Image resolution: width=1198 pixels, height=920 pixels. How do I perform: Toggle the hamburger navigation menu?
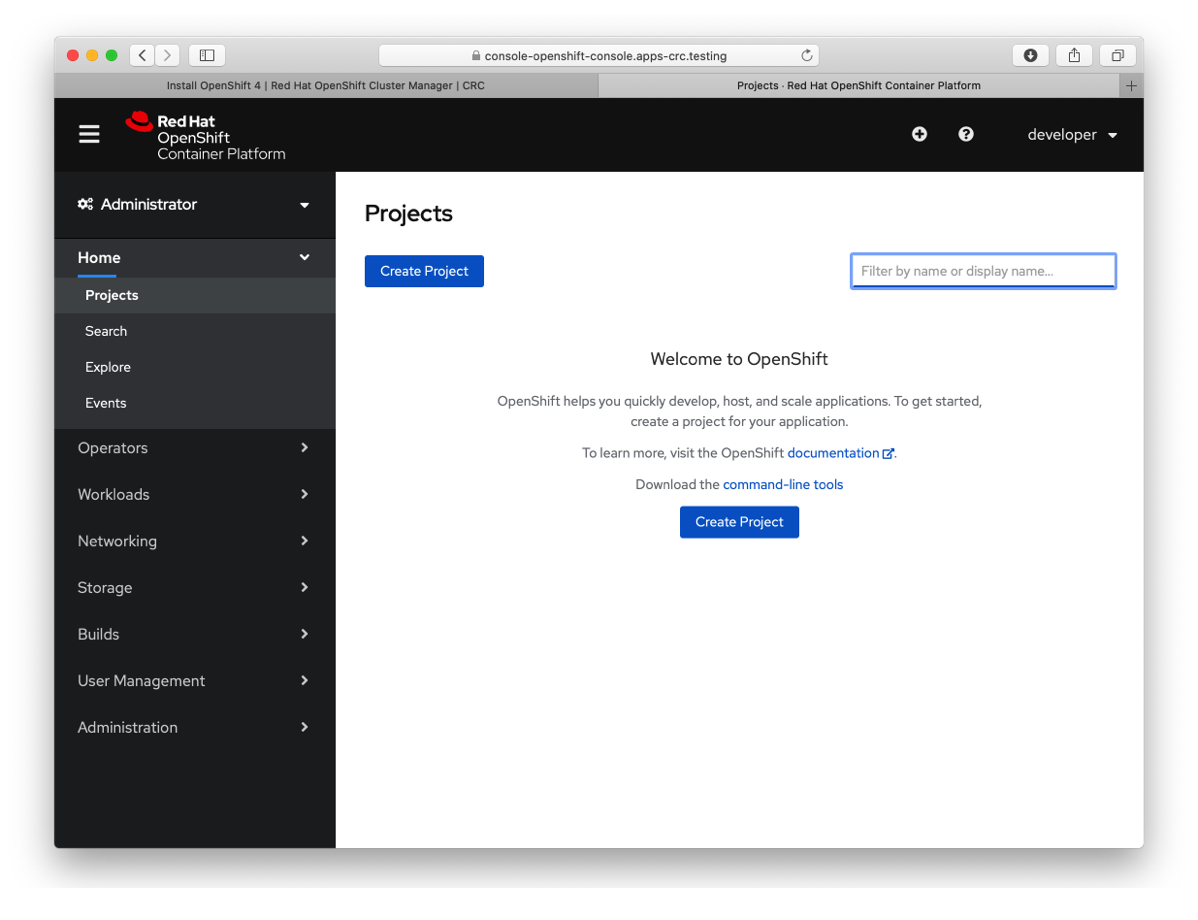[89, 134]
